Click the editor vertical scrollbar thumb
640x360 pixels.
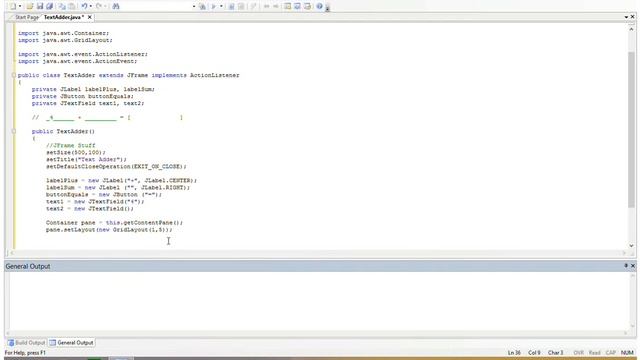pos(631,130)
